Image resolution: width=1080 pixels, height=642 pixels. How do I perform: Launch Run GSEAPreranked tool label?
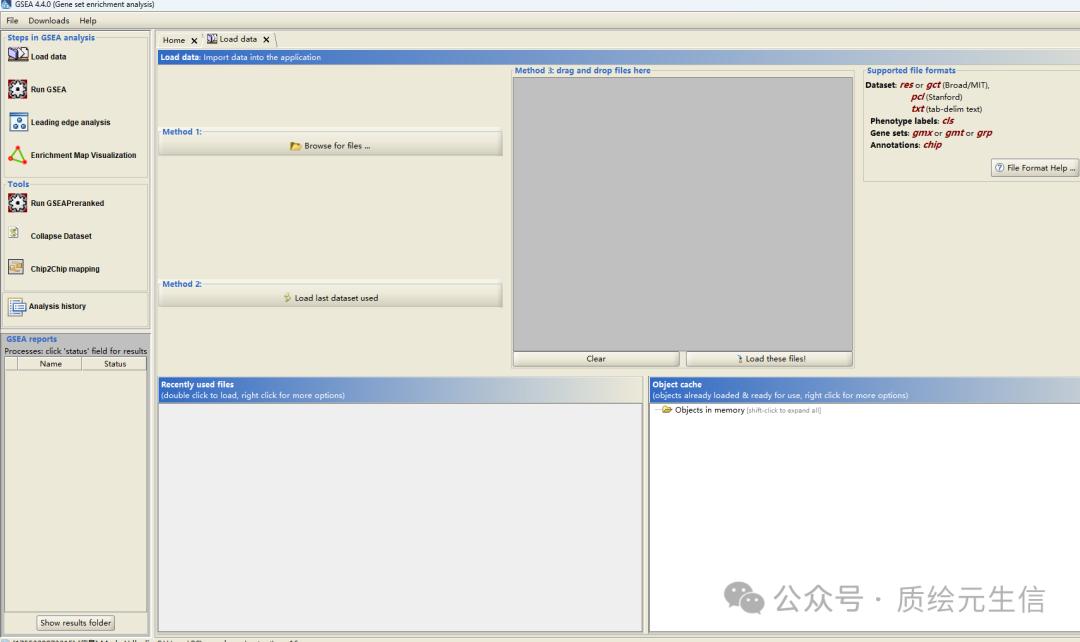tap(68, 203)
